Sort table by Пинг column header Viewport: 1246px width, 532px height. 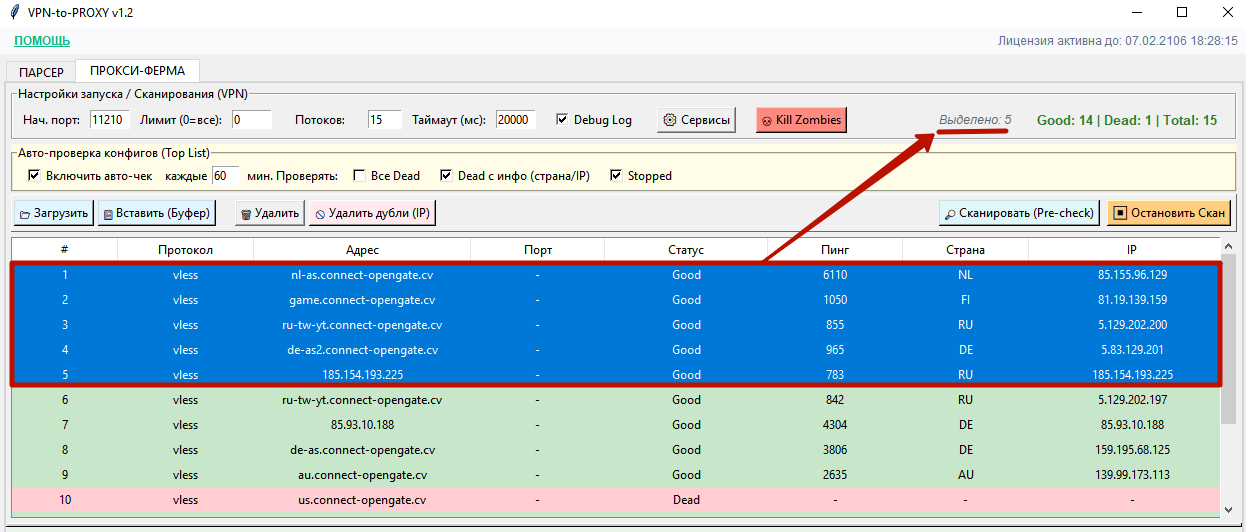tap(835, 250)
